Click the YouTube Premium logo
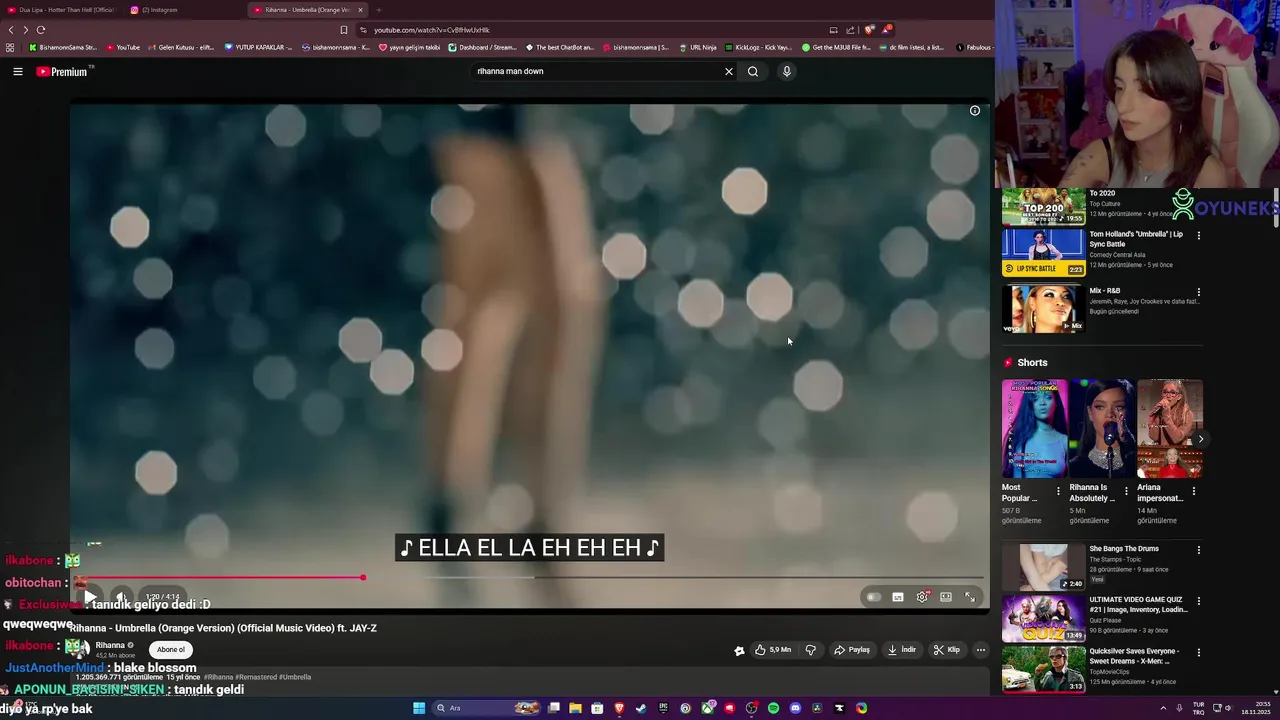 pos(64,71)
